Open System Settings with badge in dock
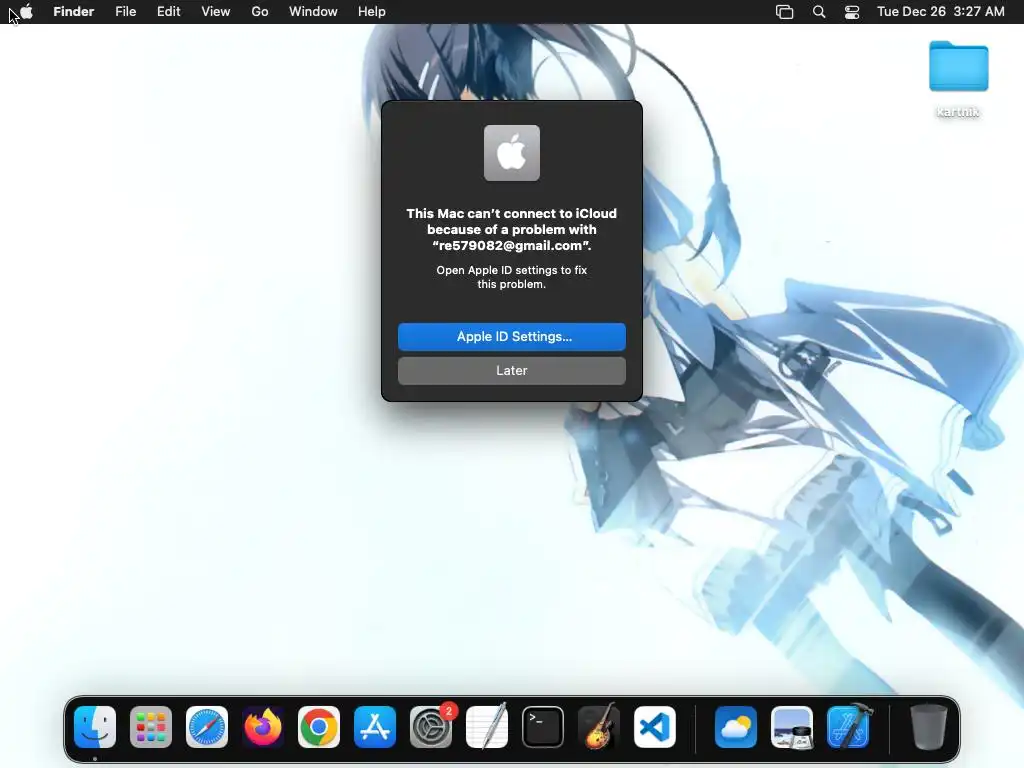Viewport: 1024px width, 768px height. click(x=431, y=727)
